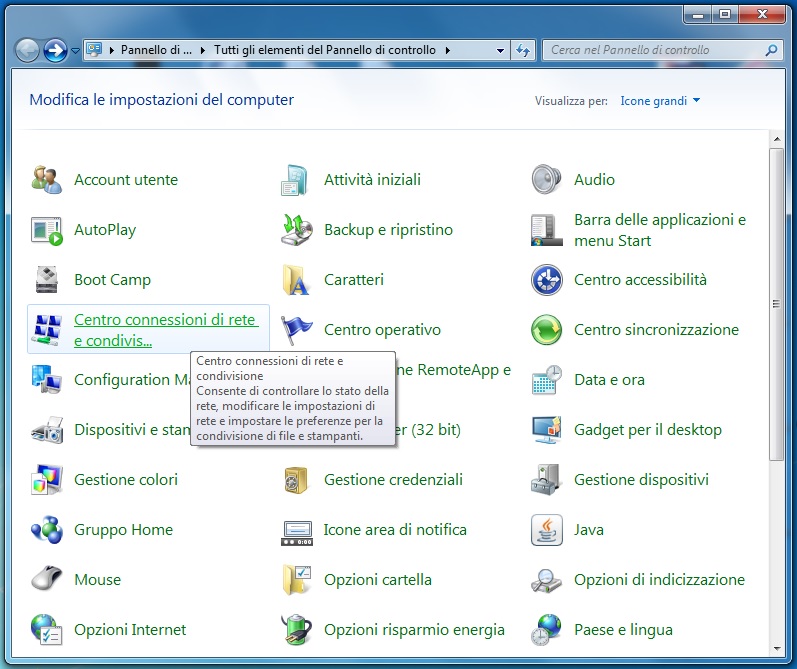Click the Gruppo Home link text
Image resolution: width=797 pixels, height=669 pixels.
124,530
